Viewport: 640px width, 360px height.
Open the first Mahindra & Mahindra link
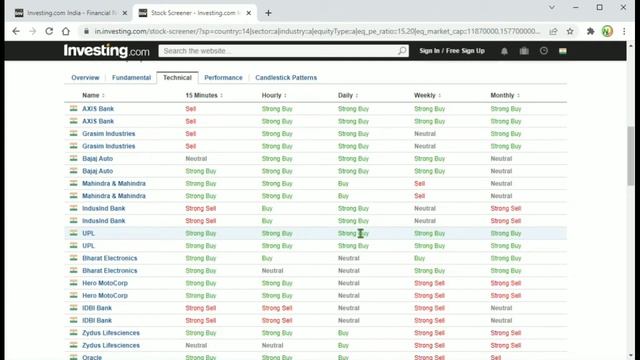pyautogui.click(x=114, y=184)
